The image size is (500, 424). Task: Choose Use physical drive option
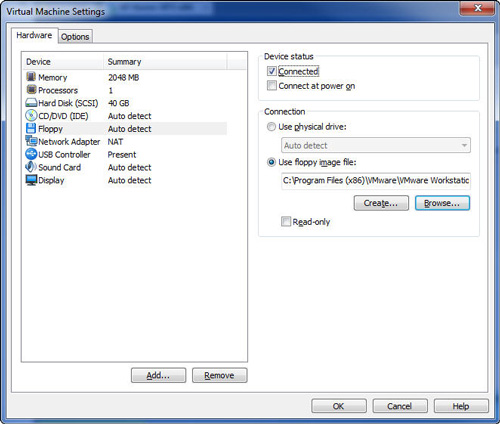pyautogui.click(x=271, y=127)
